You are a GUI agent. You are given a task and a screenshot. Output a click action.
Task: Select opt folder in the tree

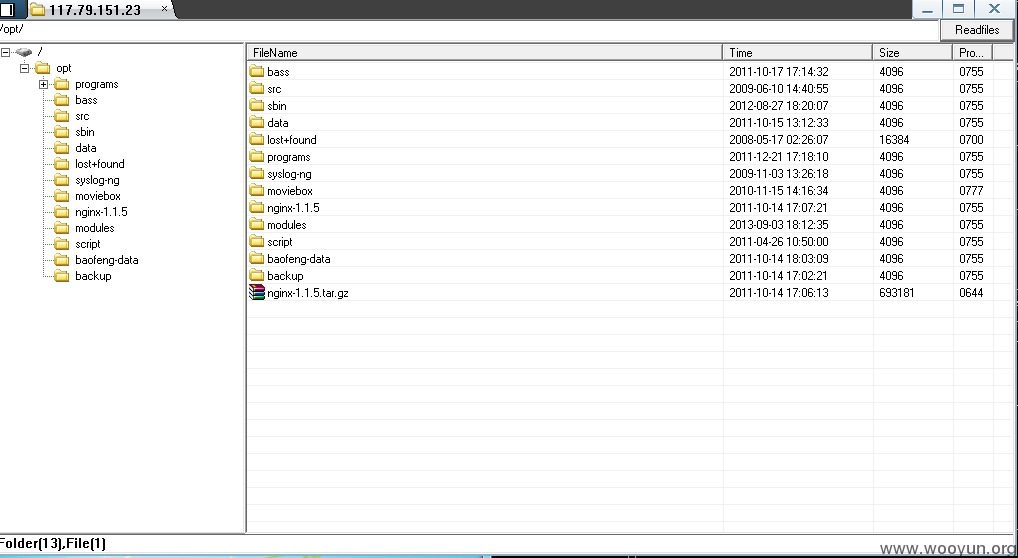coord(64,68)
